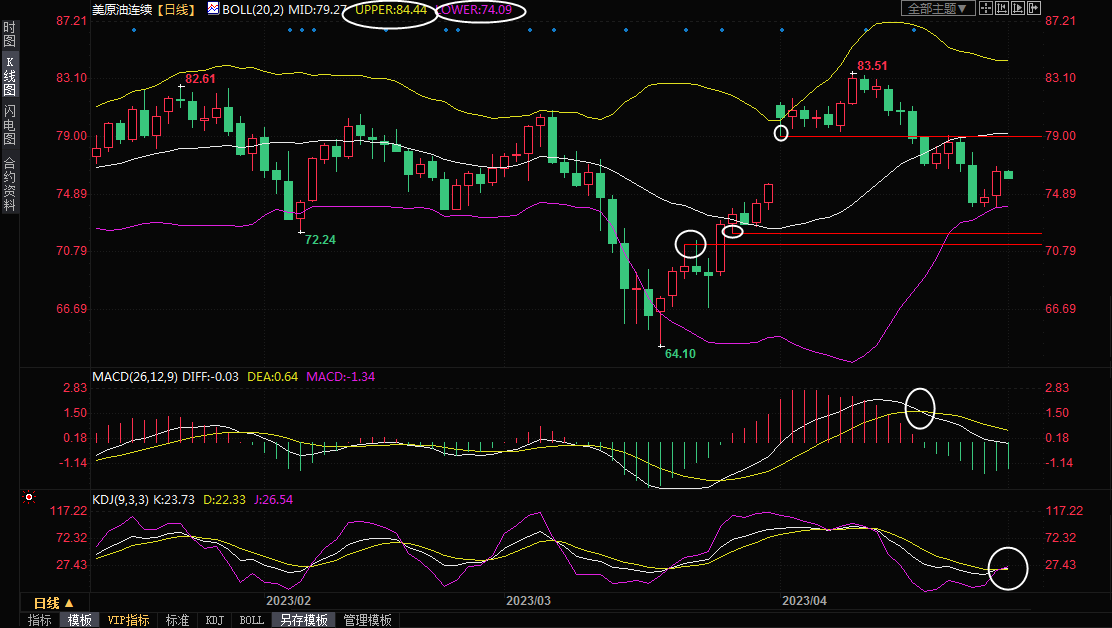
Task: Click the VIP指标 template option
Action: [x=129, y=620]
